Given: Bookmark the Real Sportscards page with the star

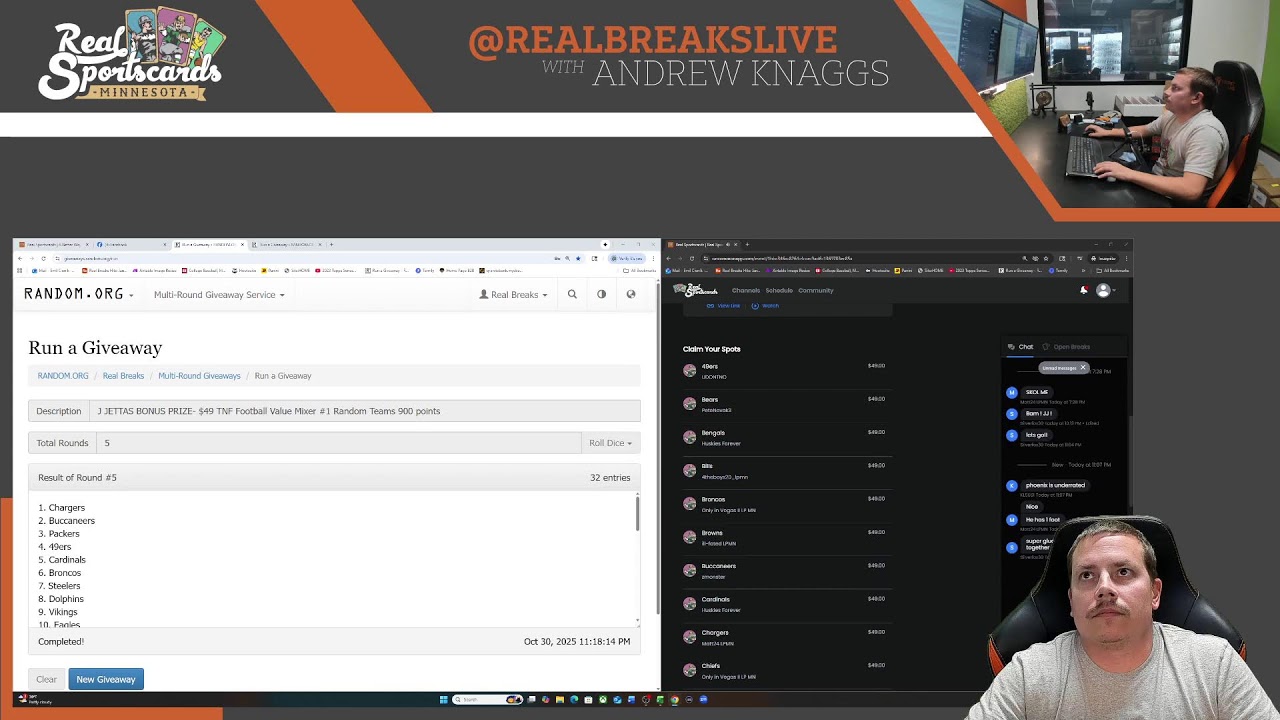Looking at the screenshot, I should click(x=1047, y=258).
